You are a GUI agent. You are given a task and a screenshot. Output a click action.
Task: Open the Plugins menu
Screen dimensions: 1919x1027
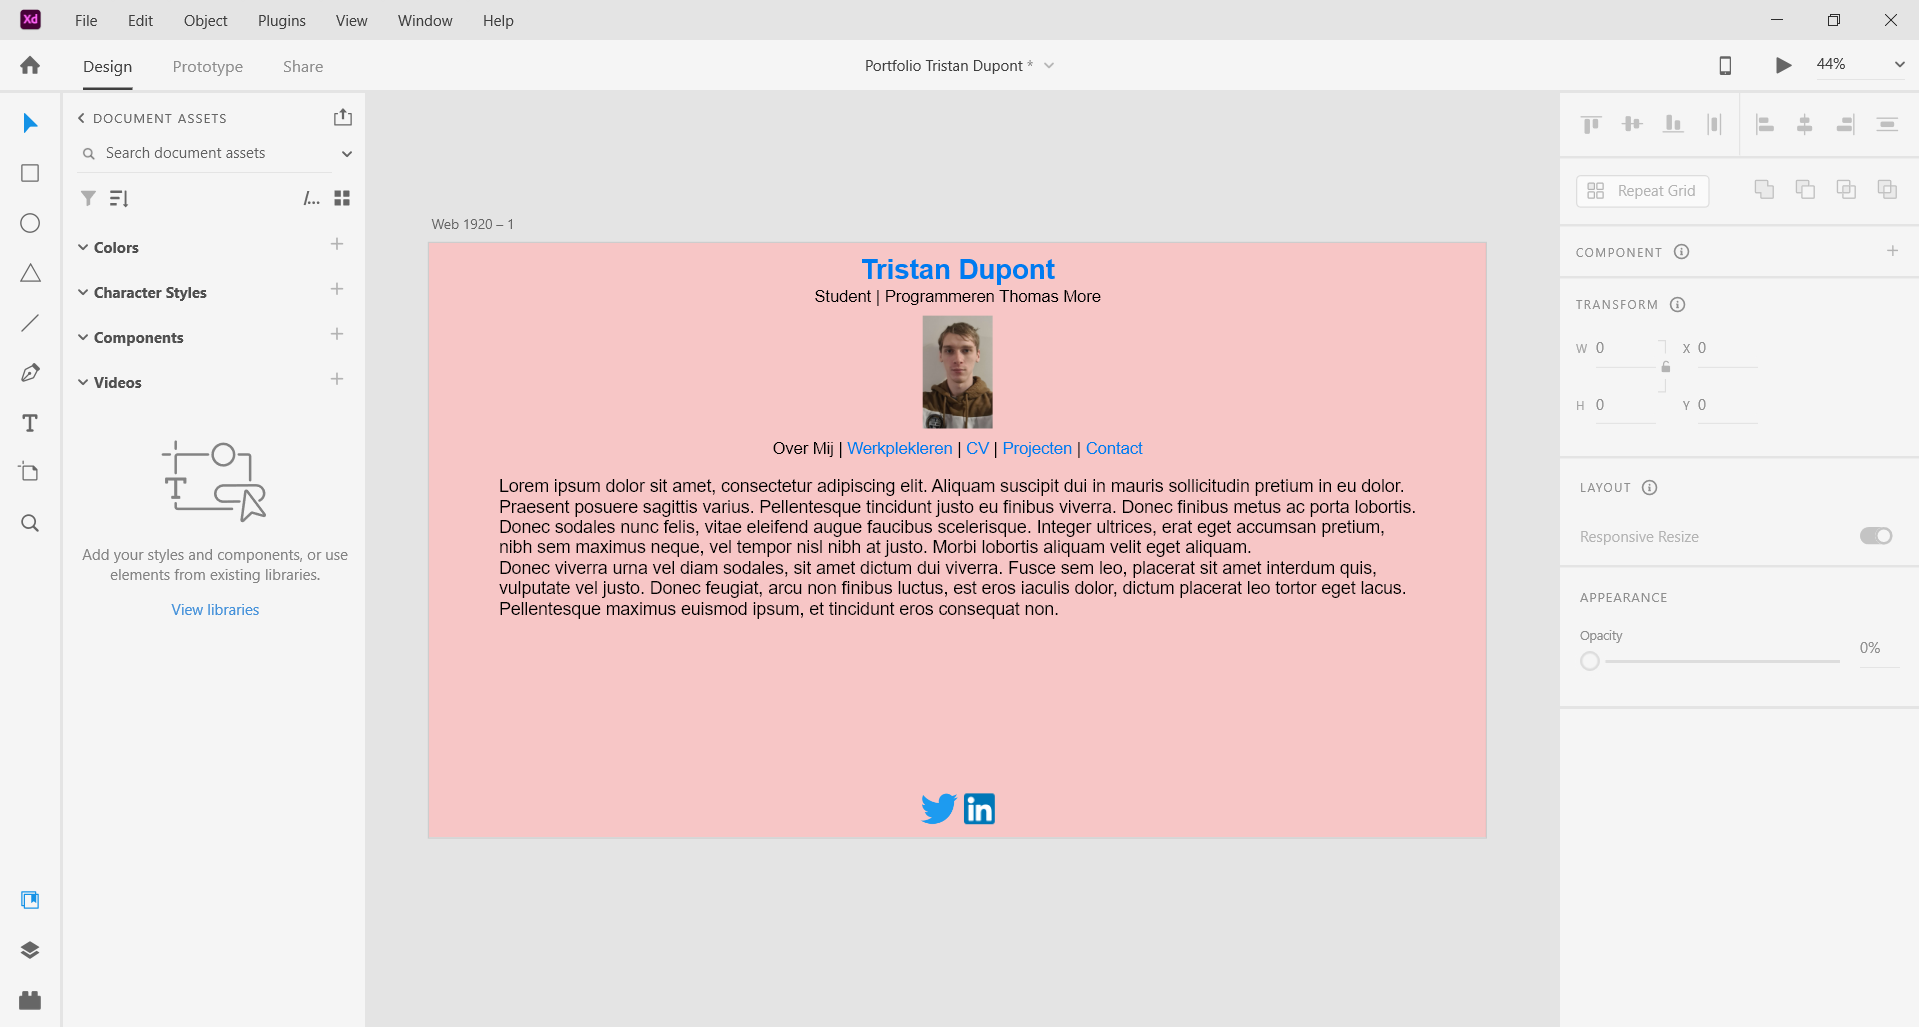click(x=282, y=20)
